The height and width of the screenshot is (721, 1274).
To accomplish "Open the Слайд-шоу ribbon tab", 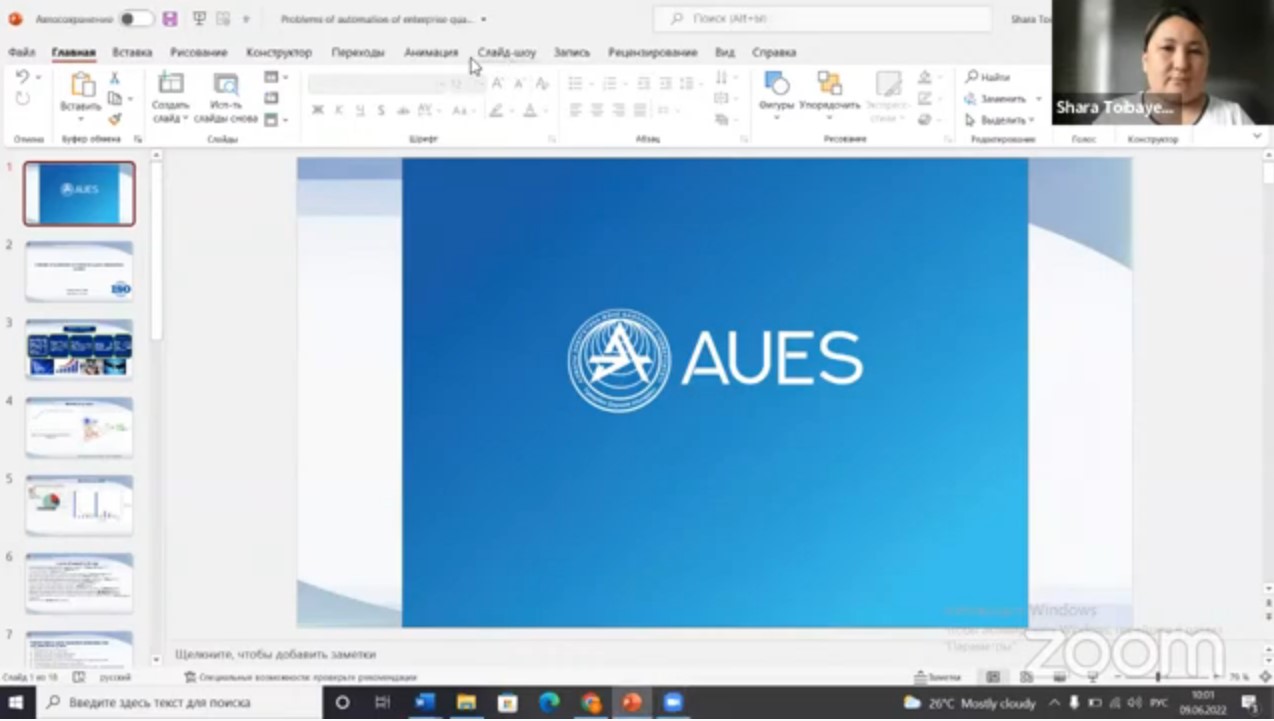I will pyautogui.click(x=506, y=52).
